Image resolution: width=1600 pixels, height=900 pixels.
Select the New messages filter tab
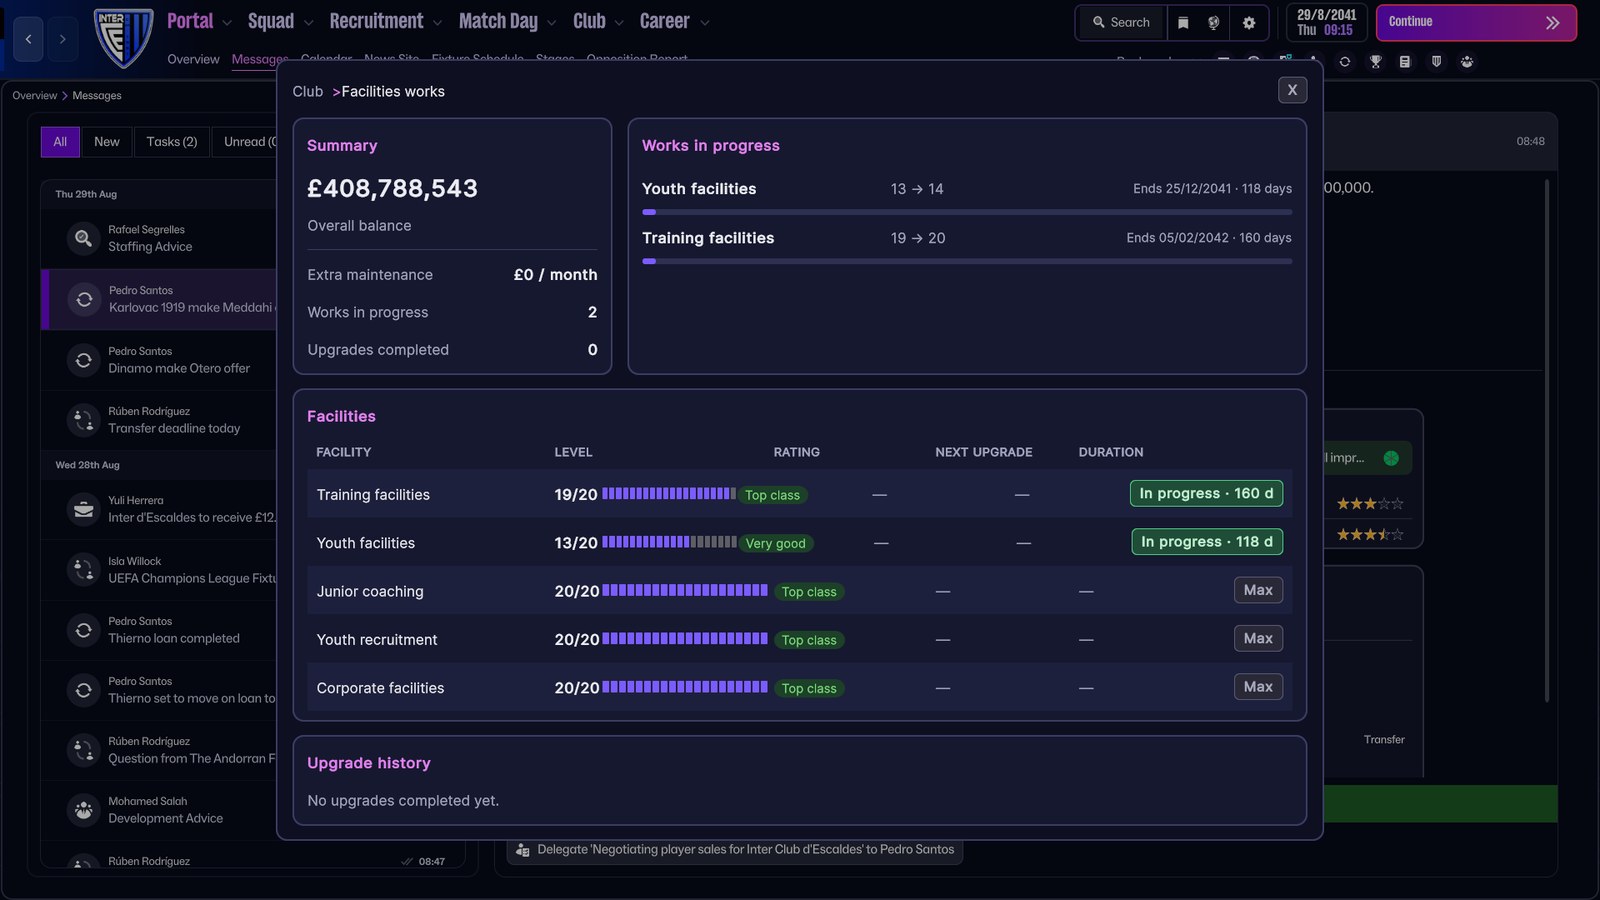tap(107, 142)
